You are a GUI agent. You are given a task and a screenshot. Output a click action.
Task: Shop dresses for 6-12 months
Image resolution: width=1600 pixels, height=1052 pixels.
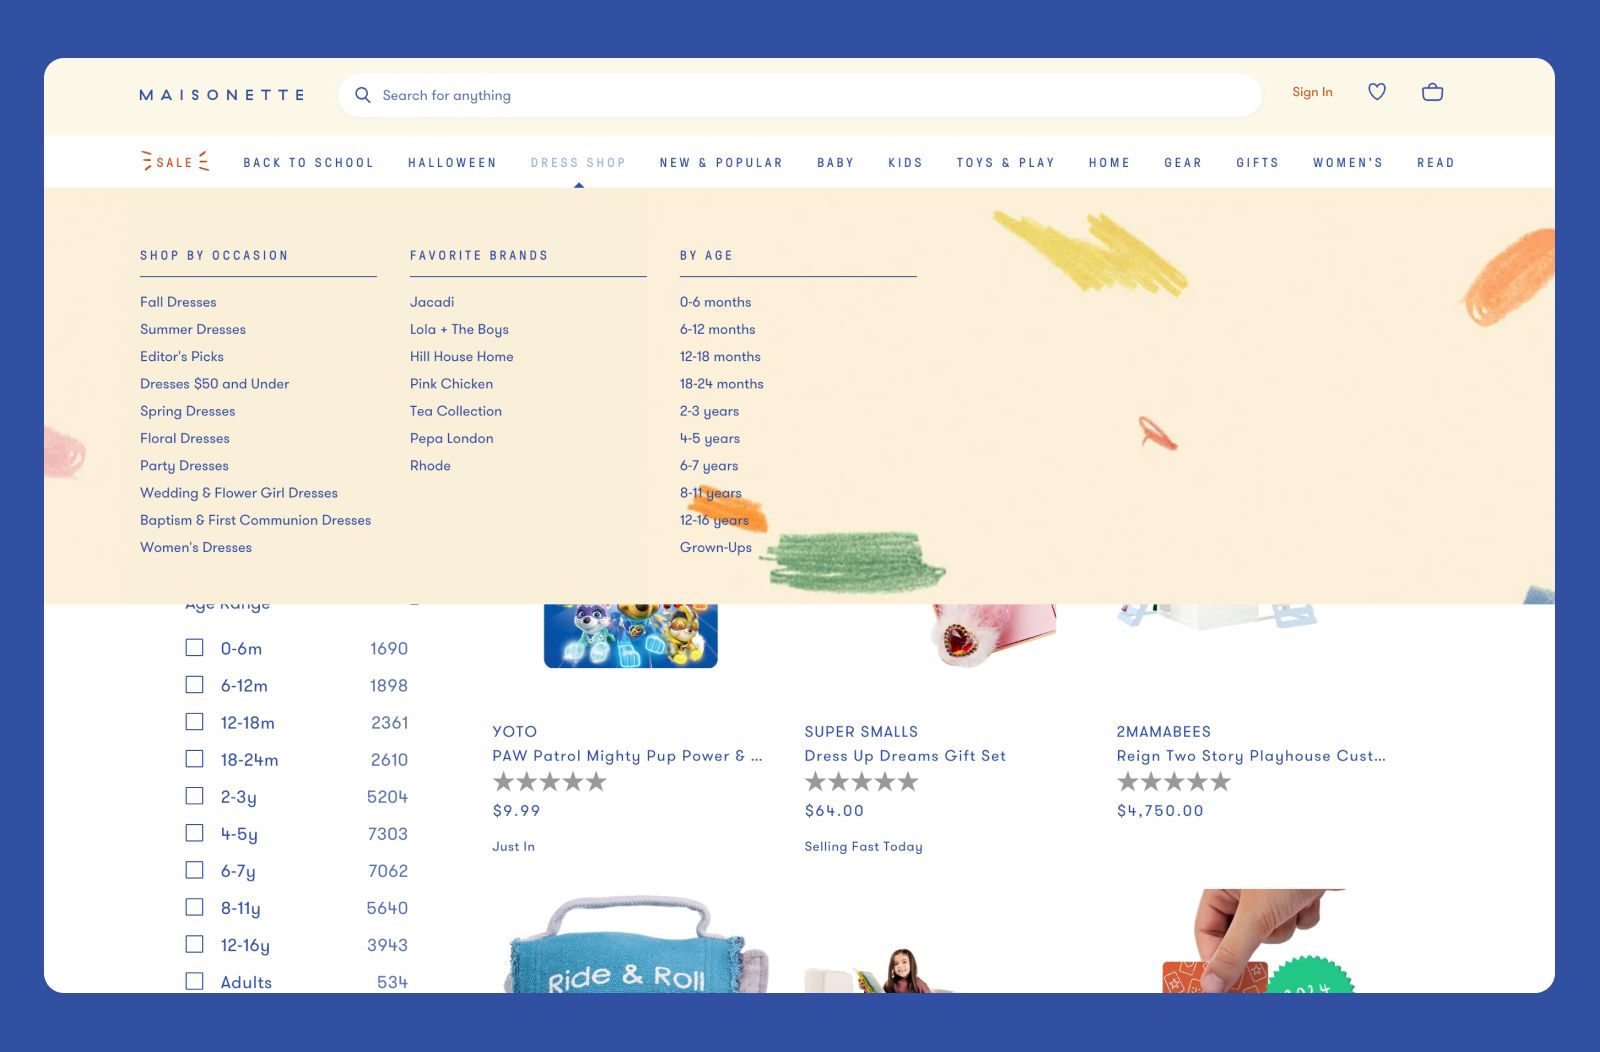point(718,329)
